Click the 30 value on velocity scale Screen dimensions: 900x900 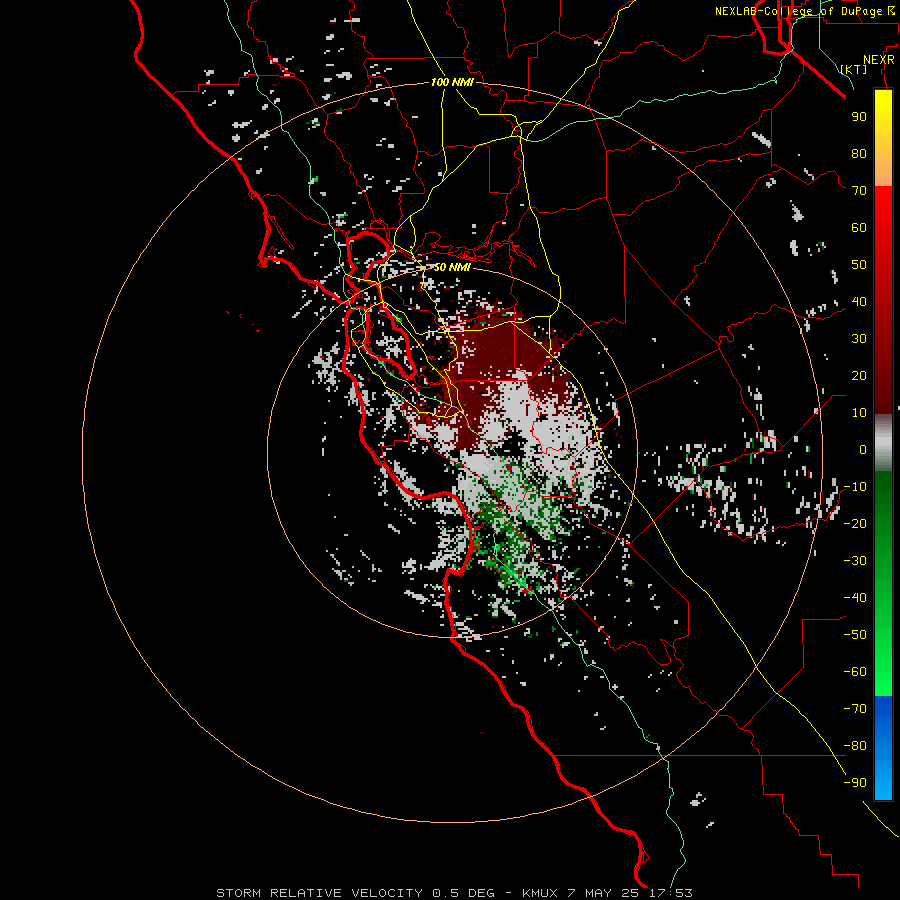pos(859,339)
